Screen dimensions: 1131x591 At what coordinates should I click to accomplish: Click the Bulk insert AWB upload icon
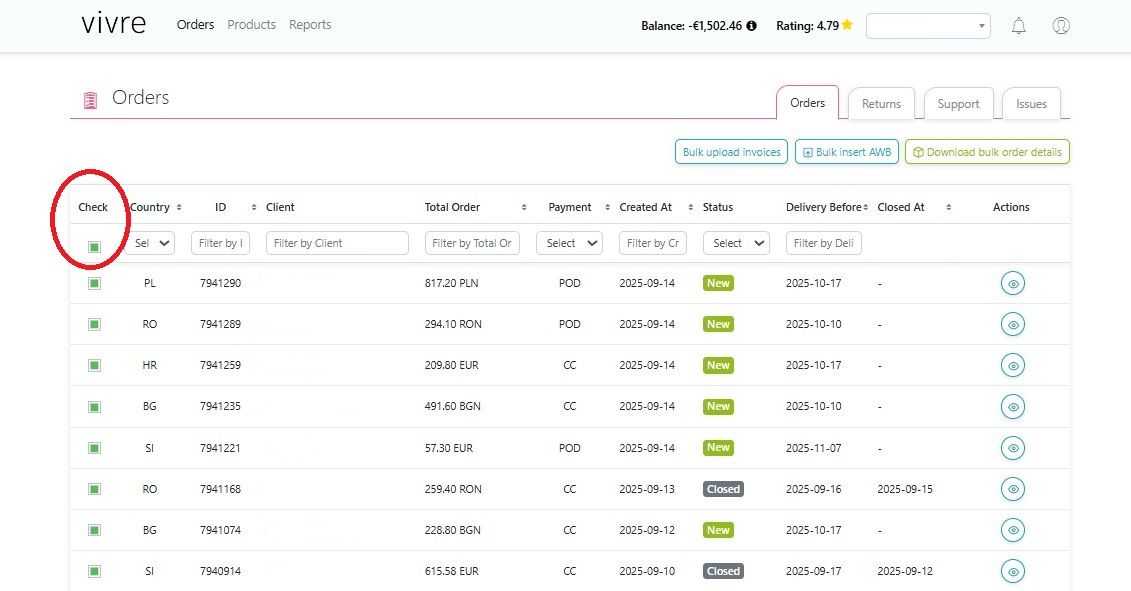806,152
